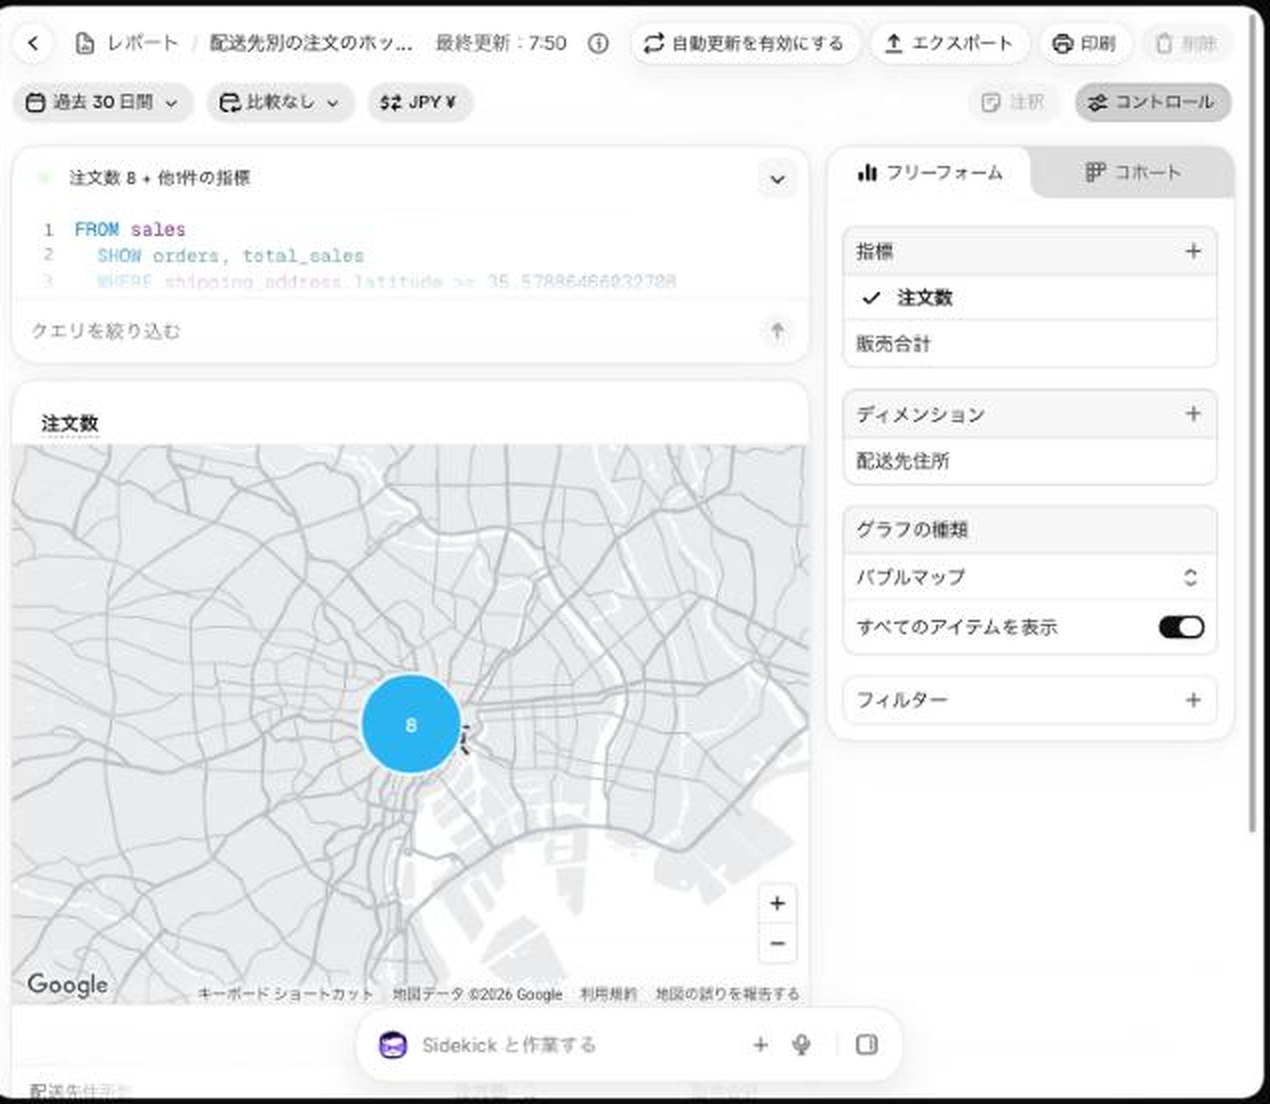Click the Sidekick plus attachment icon

pyautogui.click(x=760, y=1045)
